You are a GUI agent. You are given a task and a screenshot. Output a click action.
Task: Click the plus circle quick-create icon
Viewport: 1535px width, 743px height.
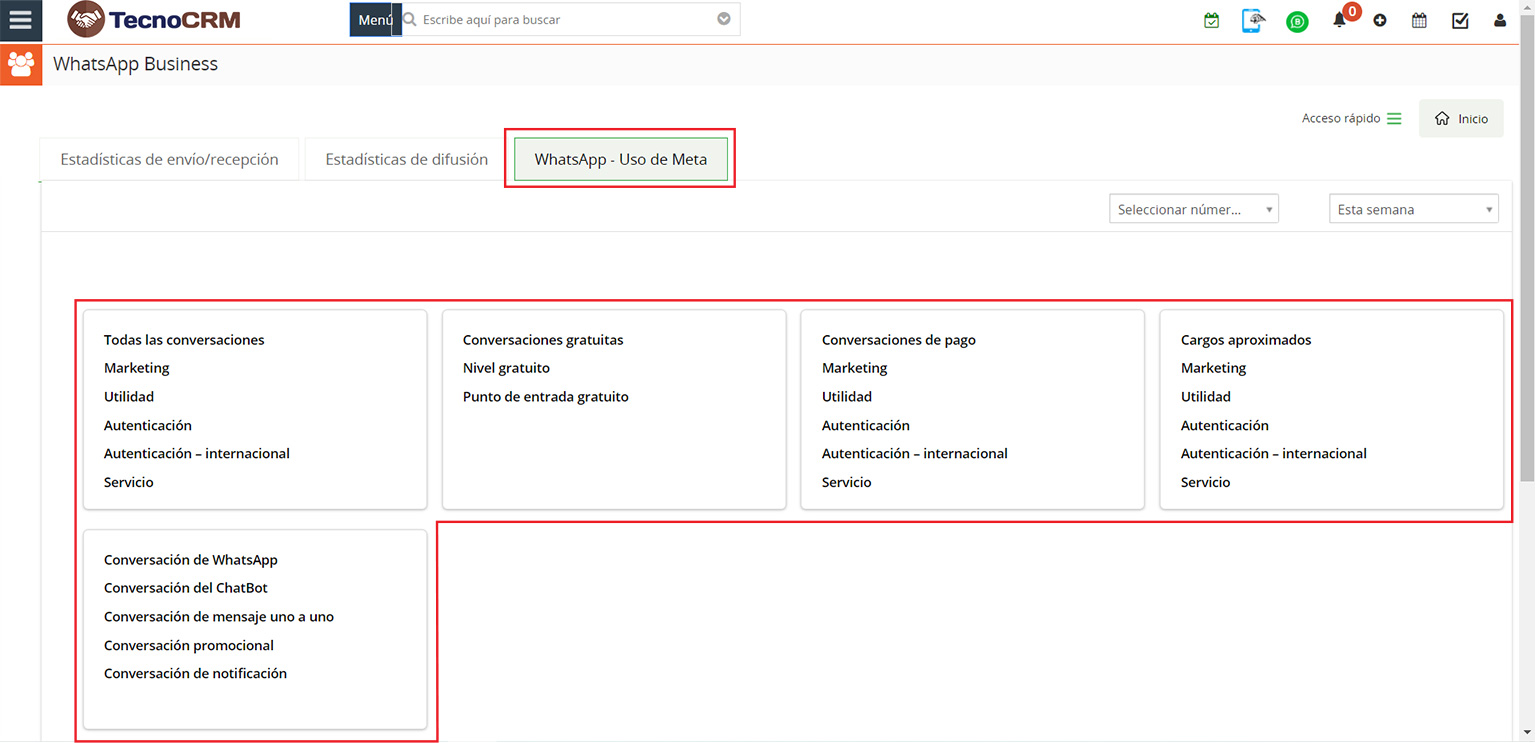click(x=1380, y=20)
